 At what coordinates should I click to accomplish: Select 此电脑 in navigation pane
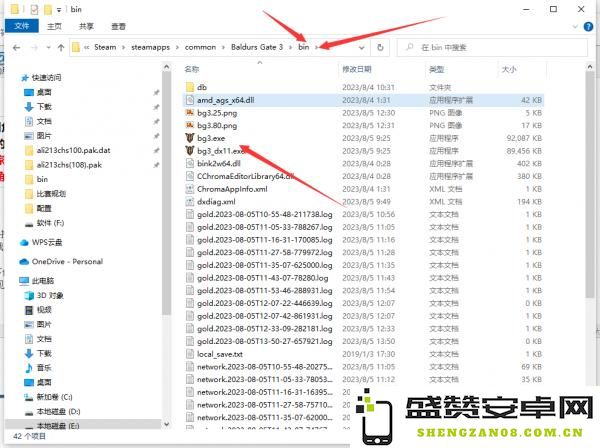tap(42, 281)
